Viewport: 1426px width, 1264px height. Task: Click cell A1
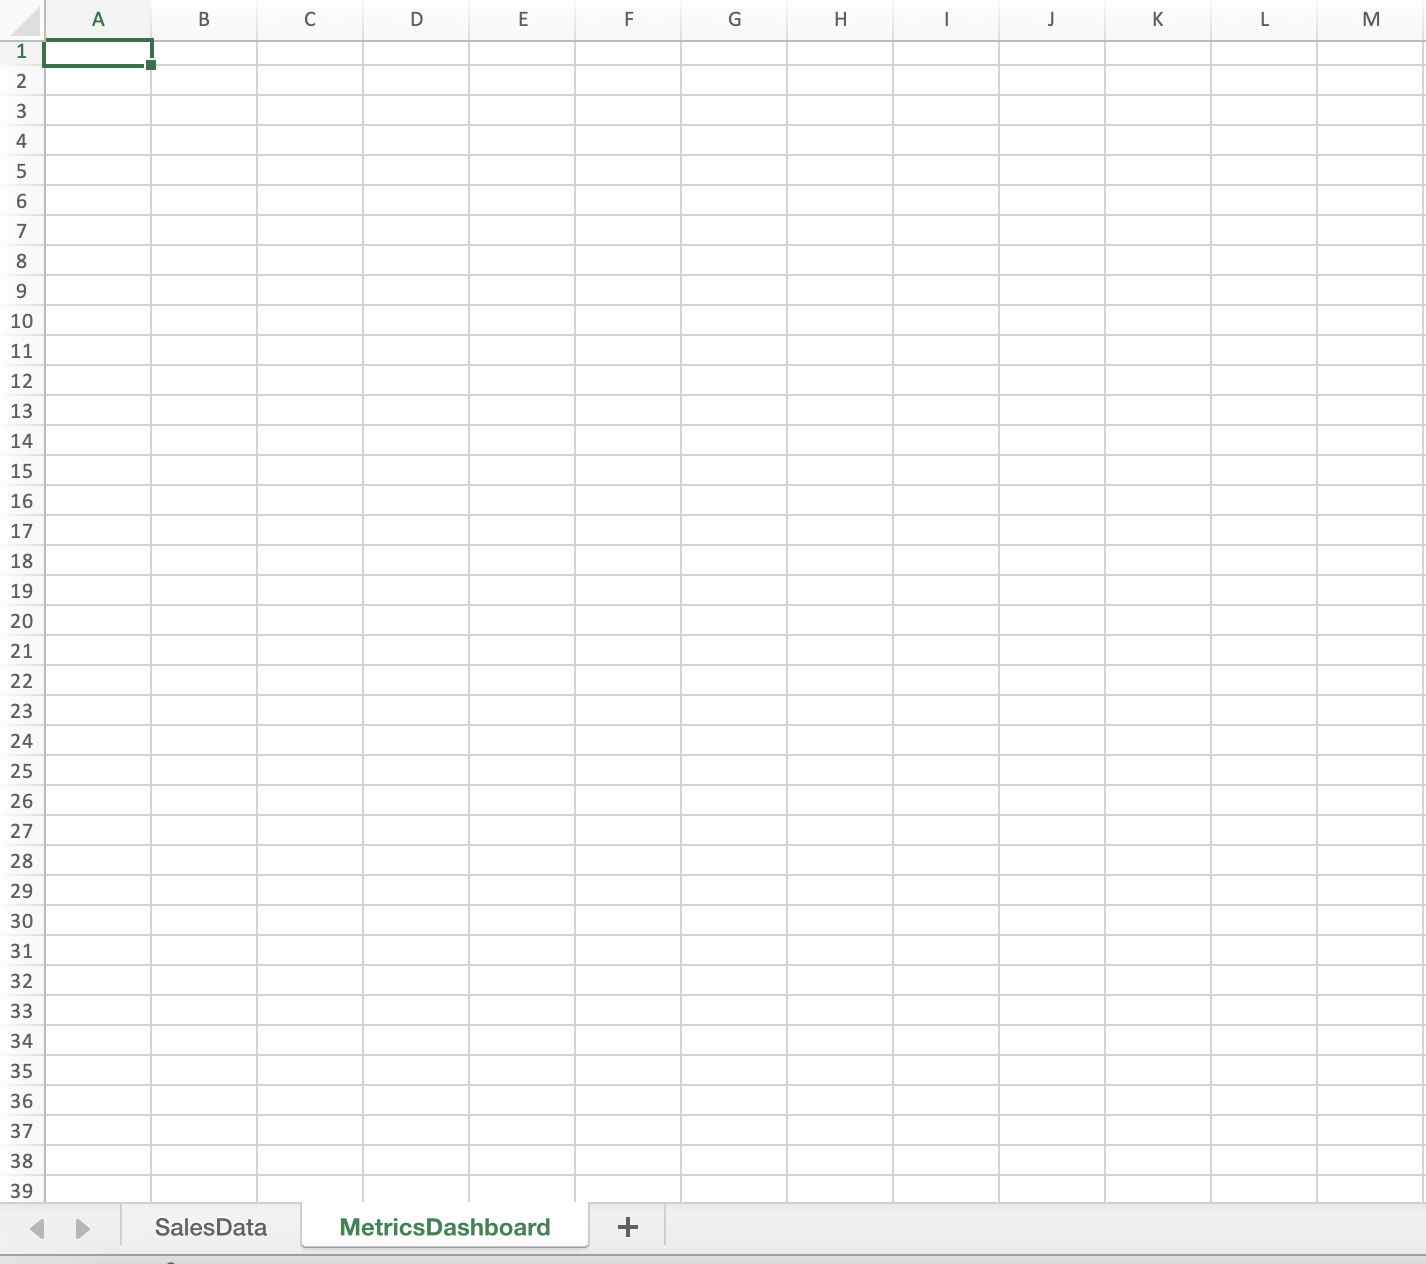97,51
